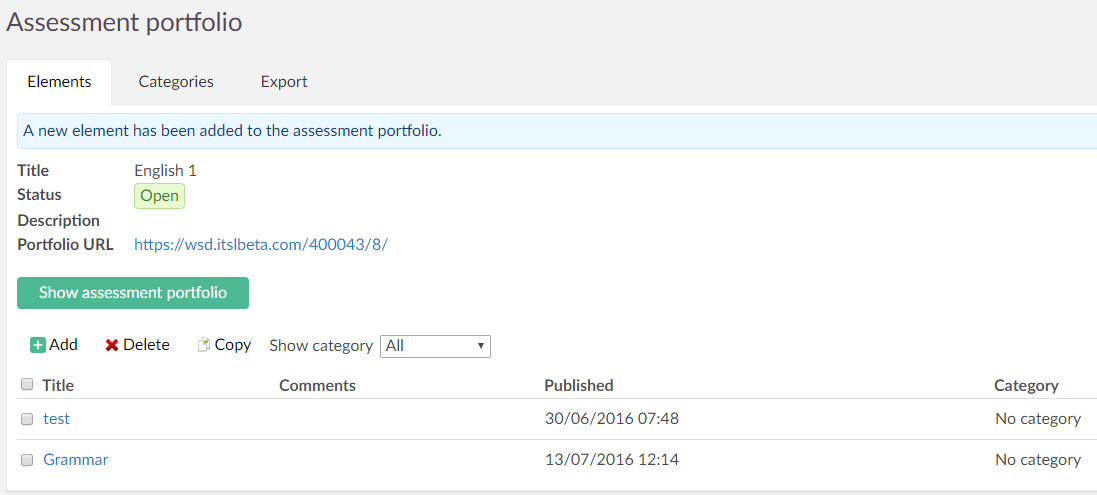This screenshot has width=1097, height=495.
Task: Open the Export tab
Action: tap(284, 82)
